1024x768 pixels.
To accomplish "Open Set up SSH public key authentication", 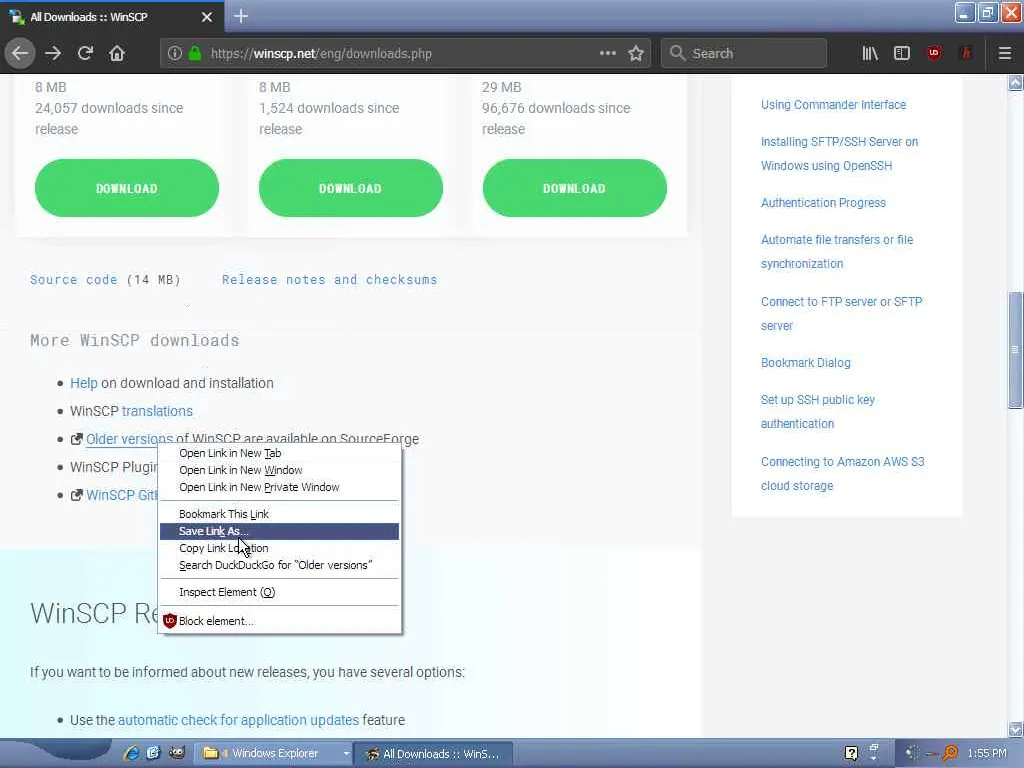I will (x=818, y=411).
